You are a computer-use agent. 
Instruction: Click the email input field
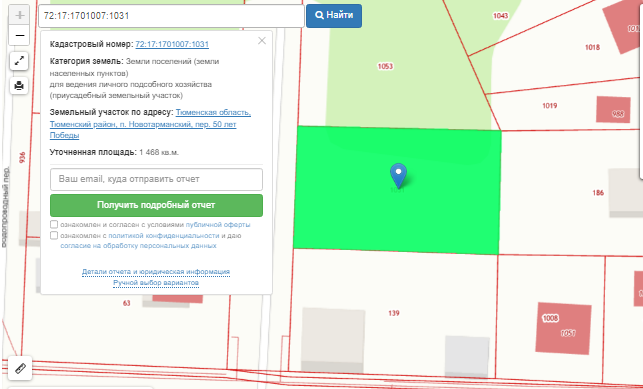[x=156, y=179]
